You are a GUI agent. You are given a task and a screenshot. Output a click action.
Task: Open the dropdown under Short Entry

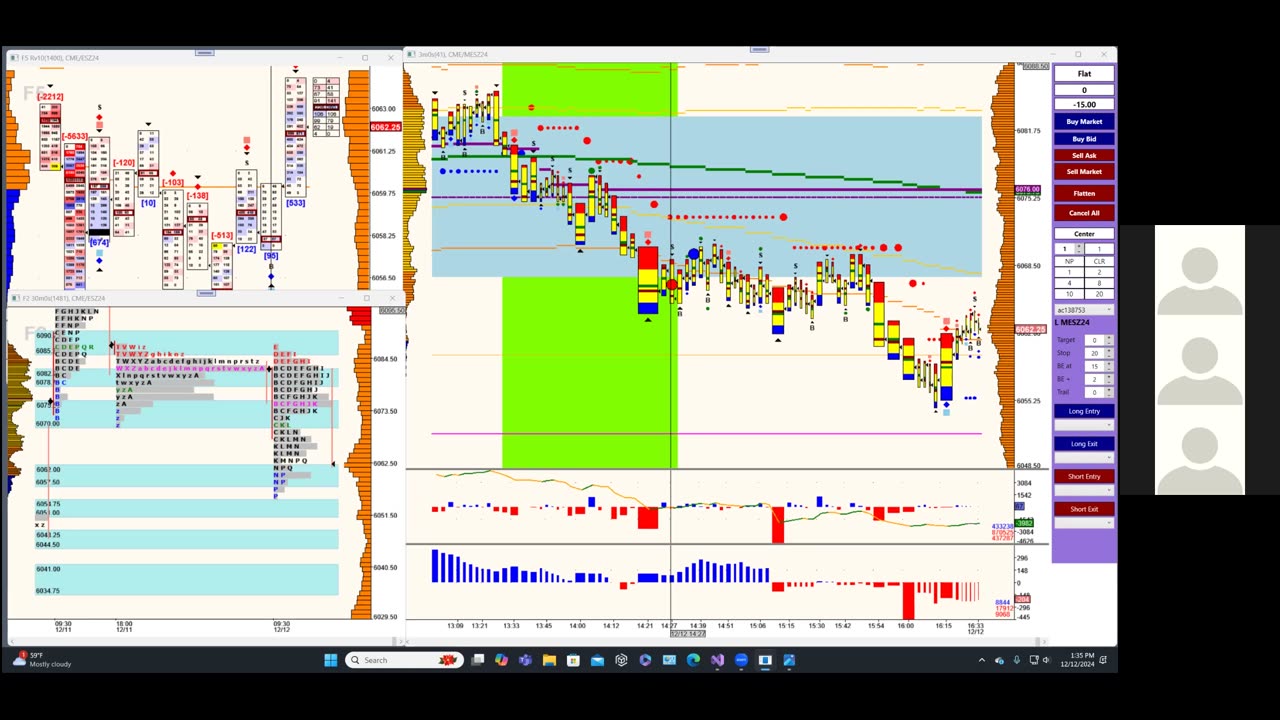[x=1084, y=490]
